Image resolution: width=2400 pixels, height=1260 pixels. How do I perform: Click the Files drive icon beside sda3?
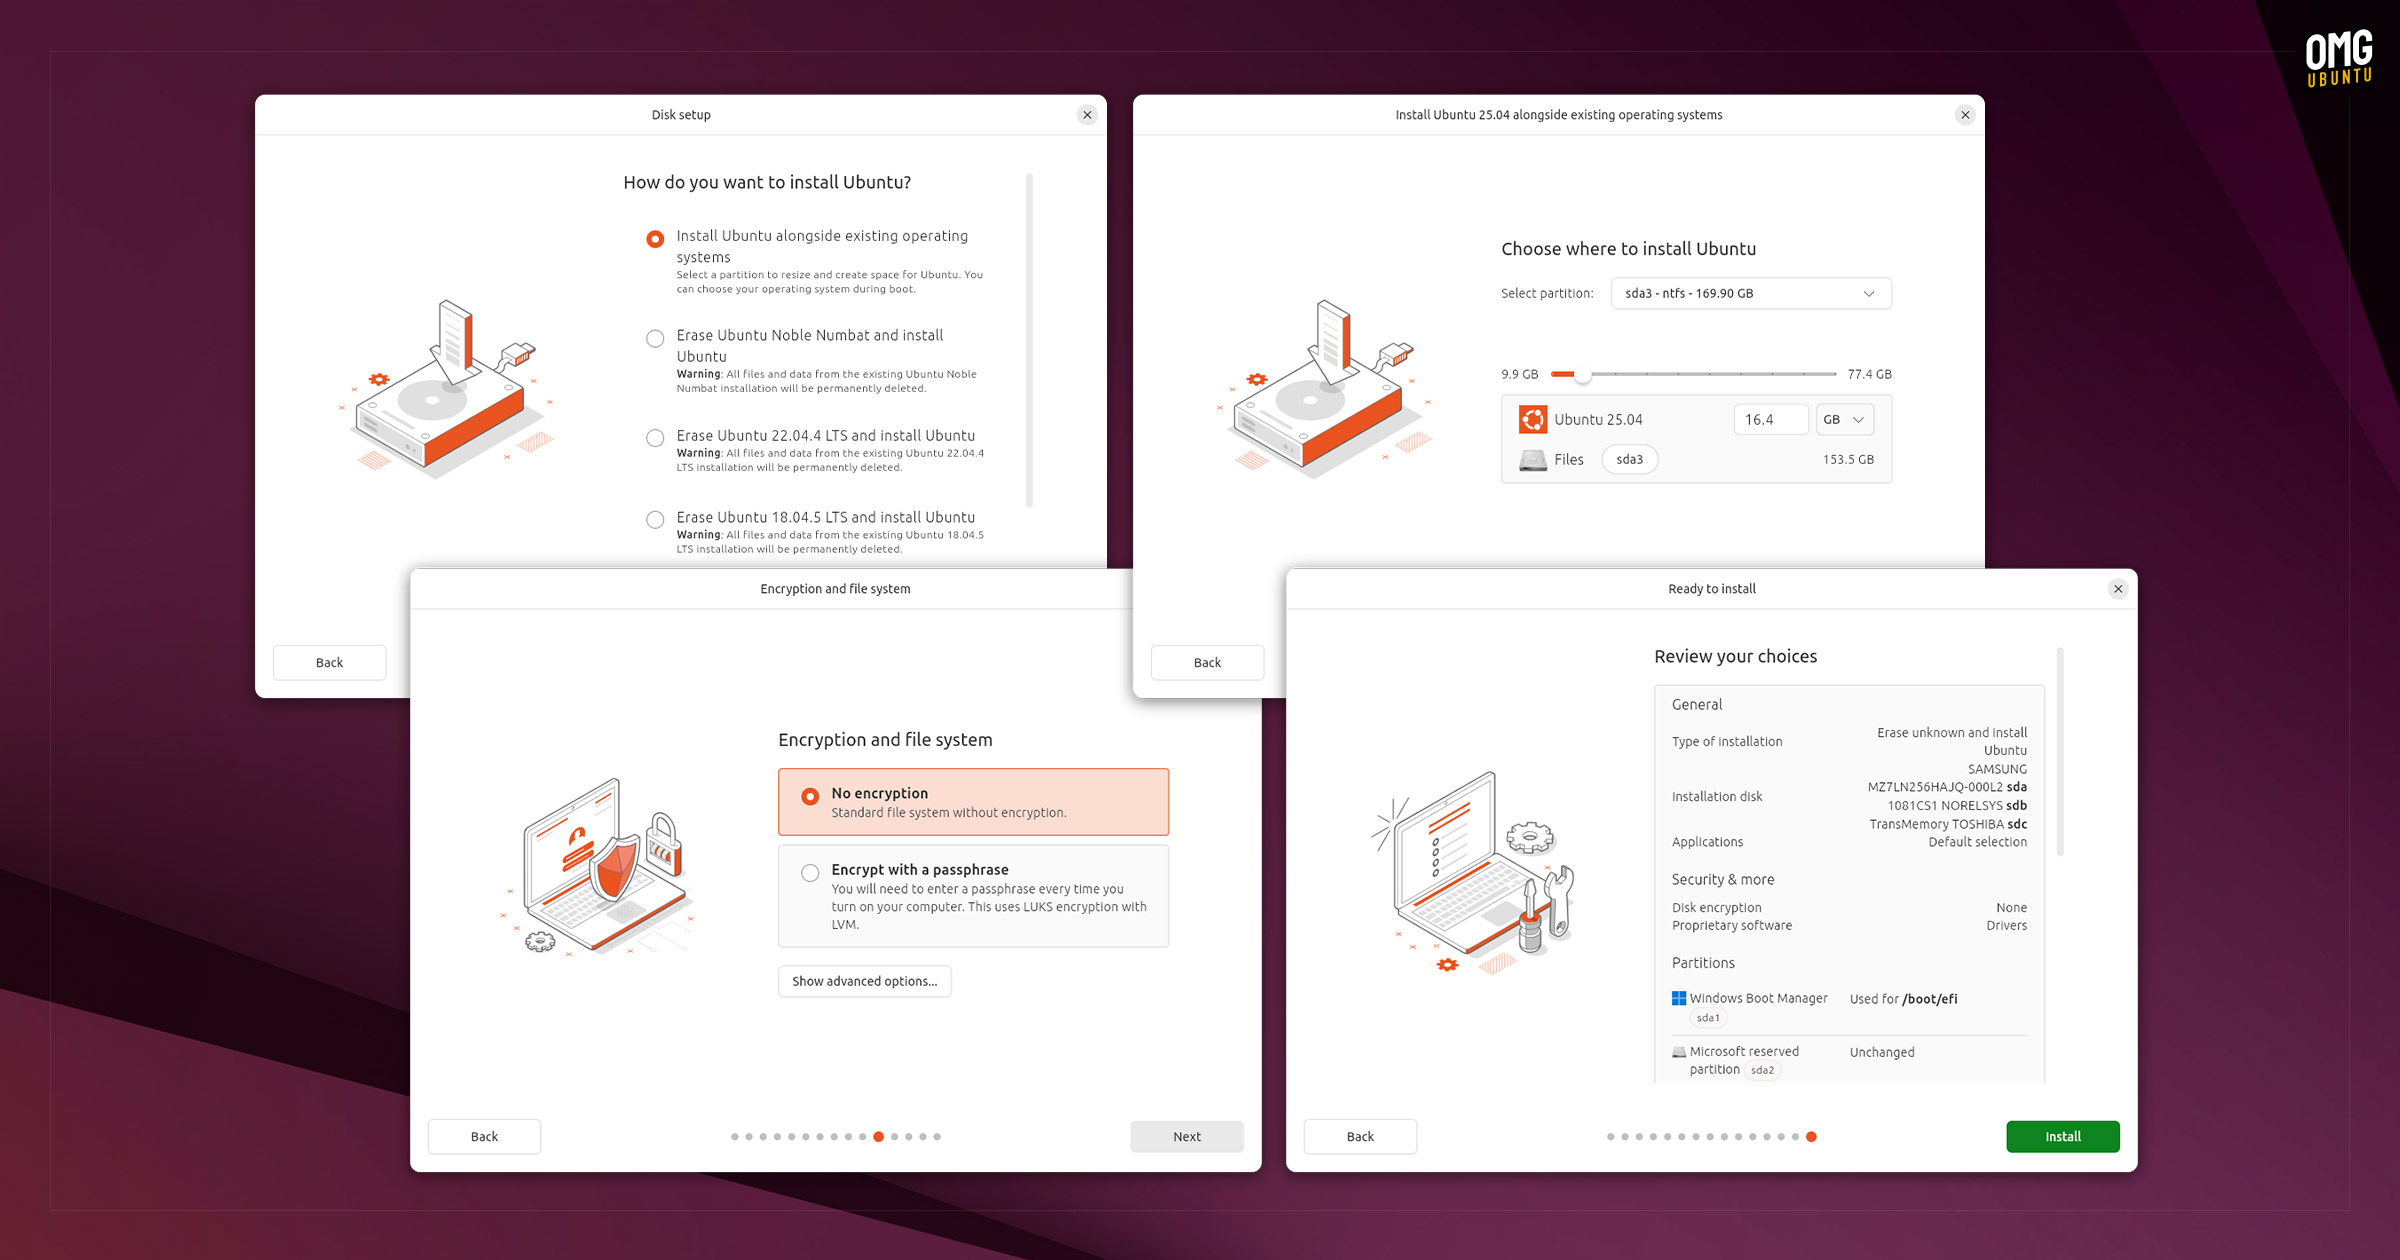1532,460
